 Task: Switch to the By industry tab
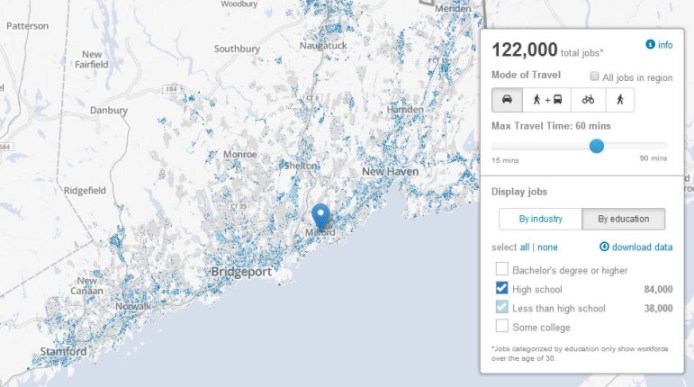[540, 219]
